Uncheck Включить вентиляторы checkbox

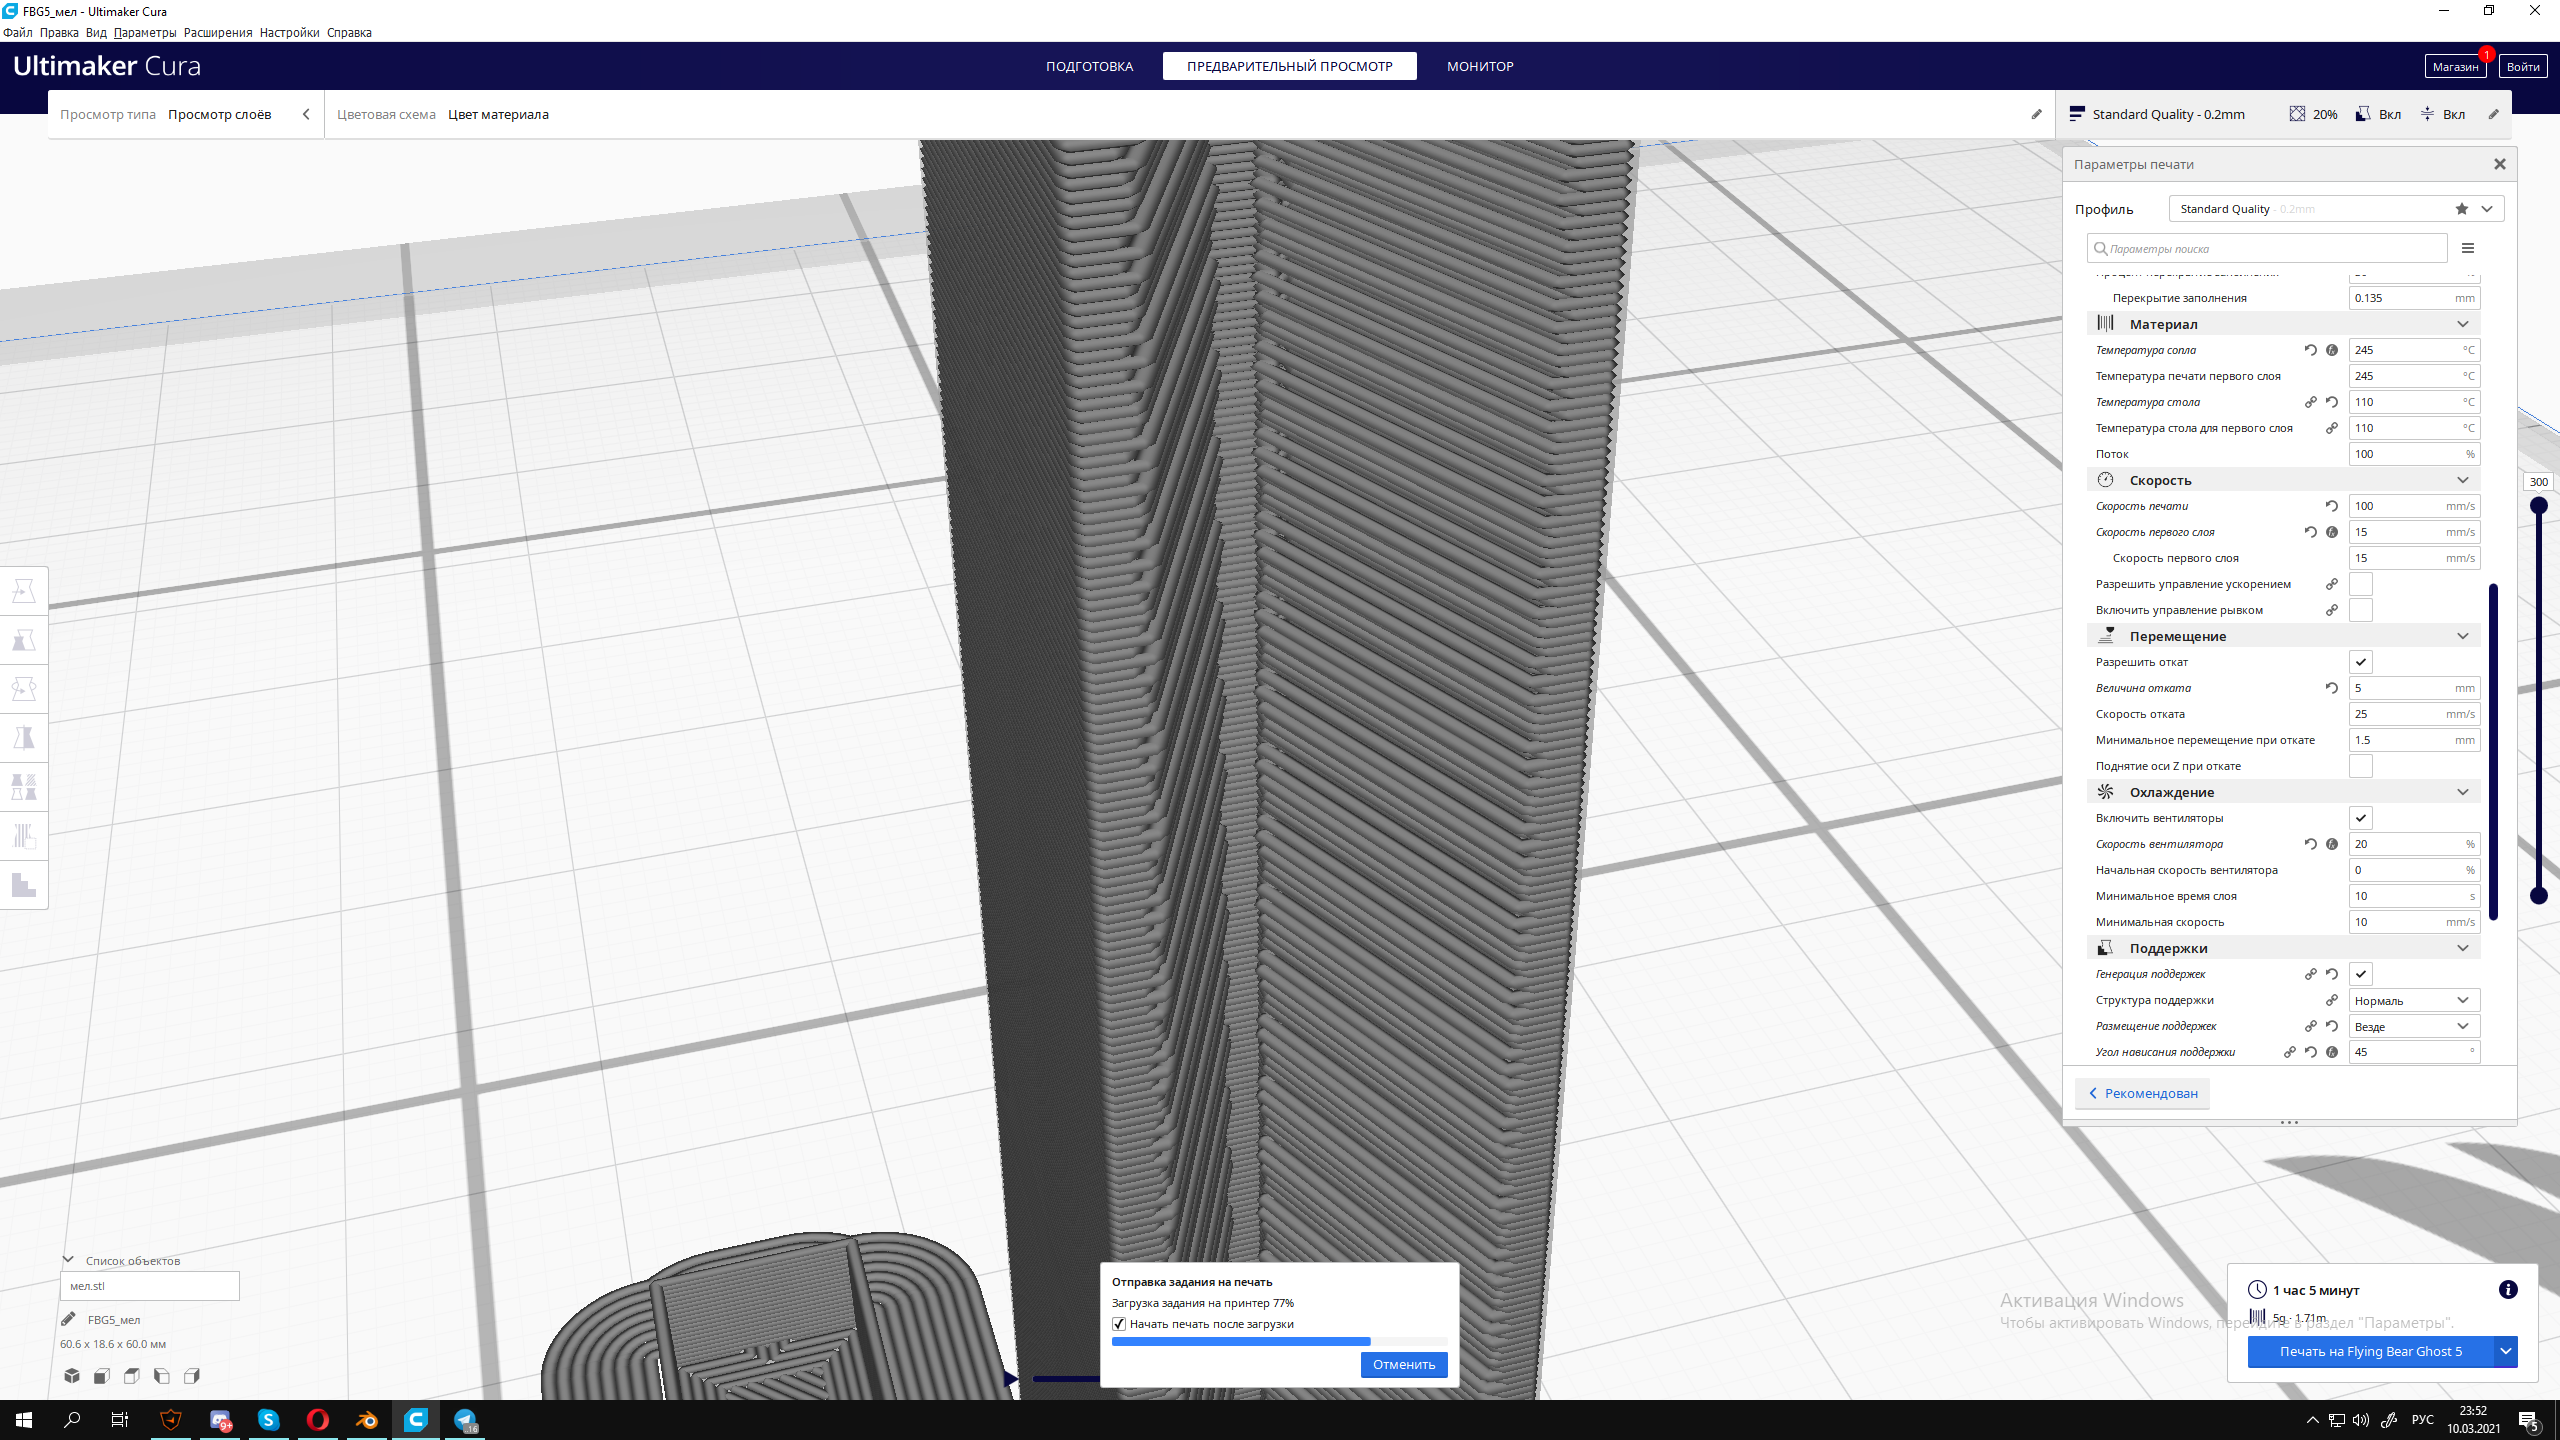(2361, 818)
